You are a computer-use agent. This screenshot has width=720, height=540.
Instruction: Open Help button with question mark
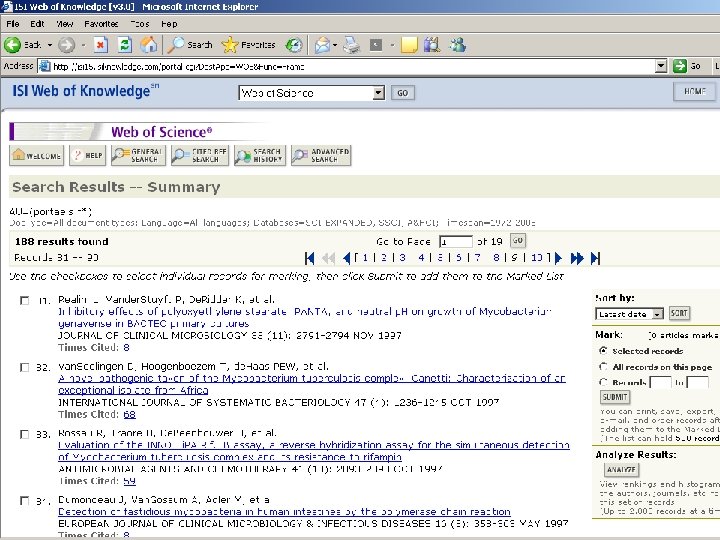88,155
